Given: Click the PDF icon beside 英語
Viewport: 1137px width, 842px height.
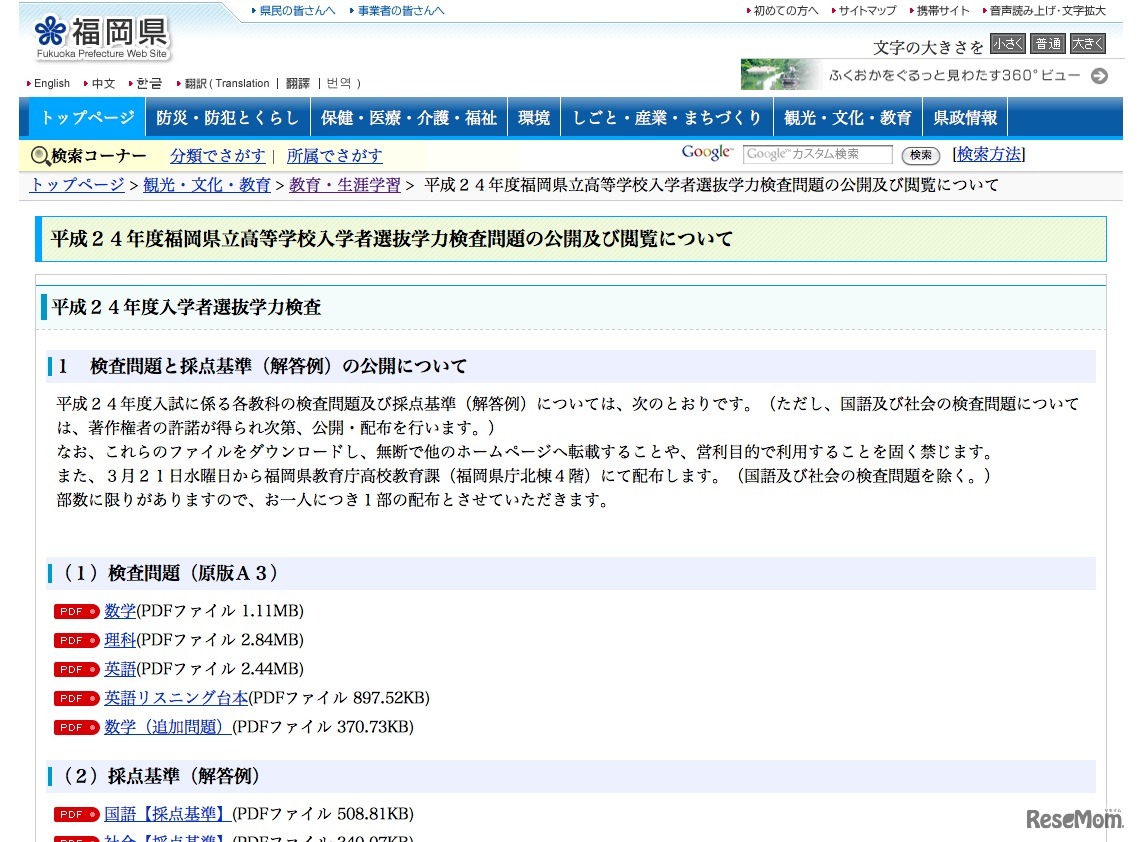Looking at the screenshot, I should [x=75, y=669].
